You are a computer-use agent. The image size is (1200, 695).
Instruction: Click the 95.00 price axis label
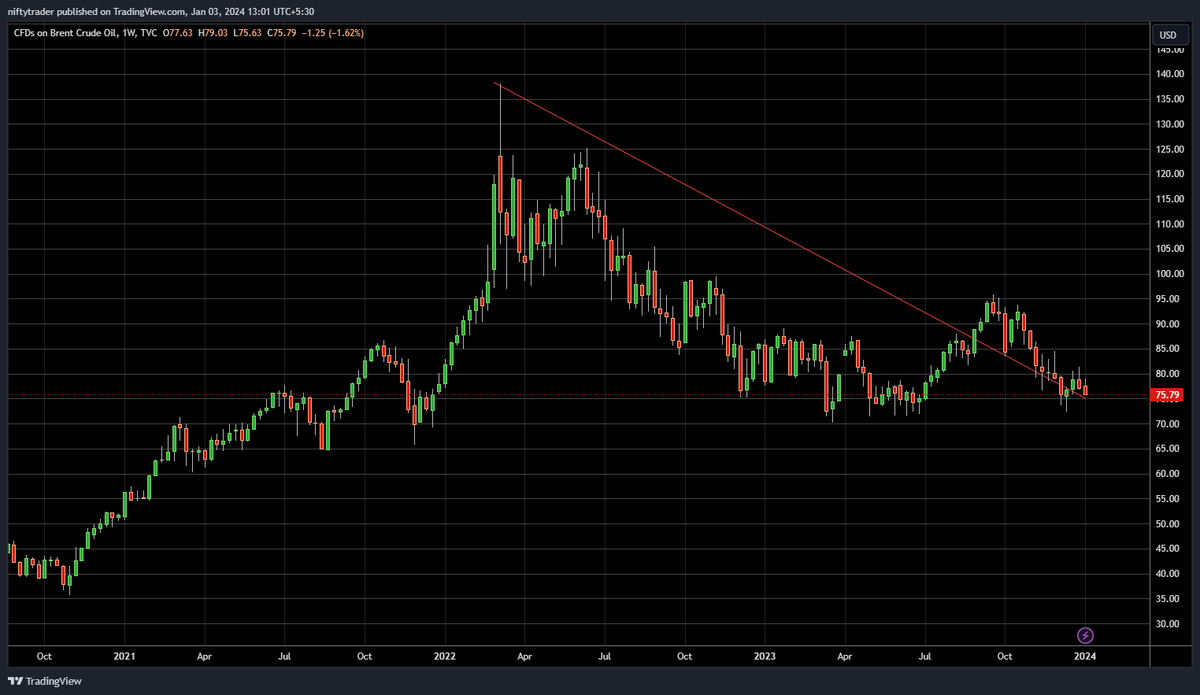coord(1168,299)
